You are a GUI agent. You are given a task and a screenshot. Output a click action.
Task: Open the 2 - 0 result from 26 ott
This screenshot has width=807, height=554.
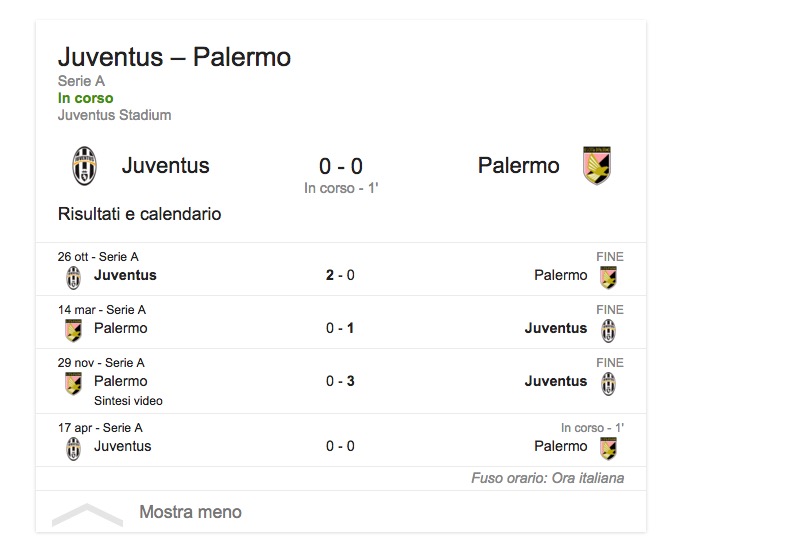pos(340,275)
